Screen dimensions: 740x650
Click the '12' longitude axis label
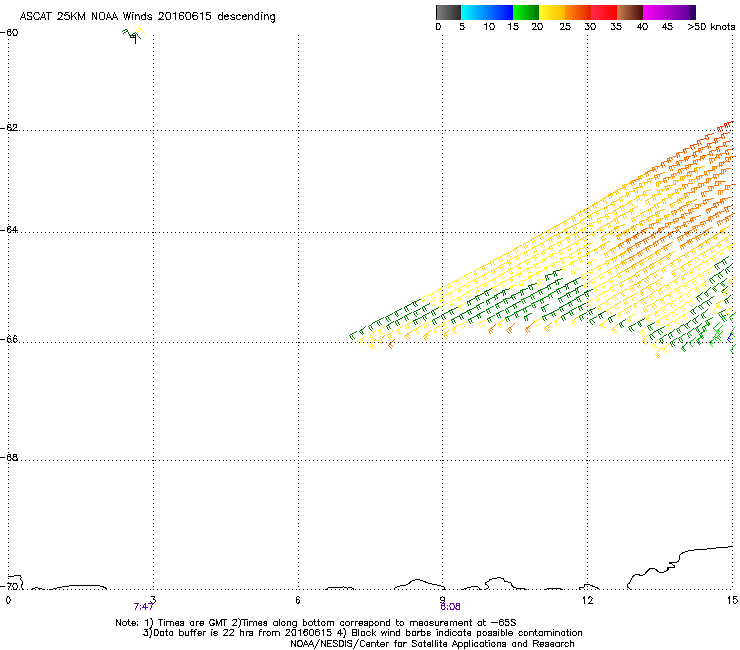click(587, 600)
